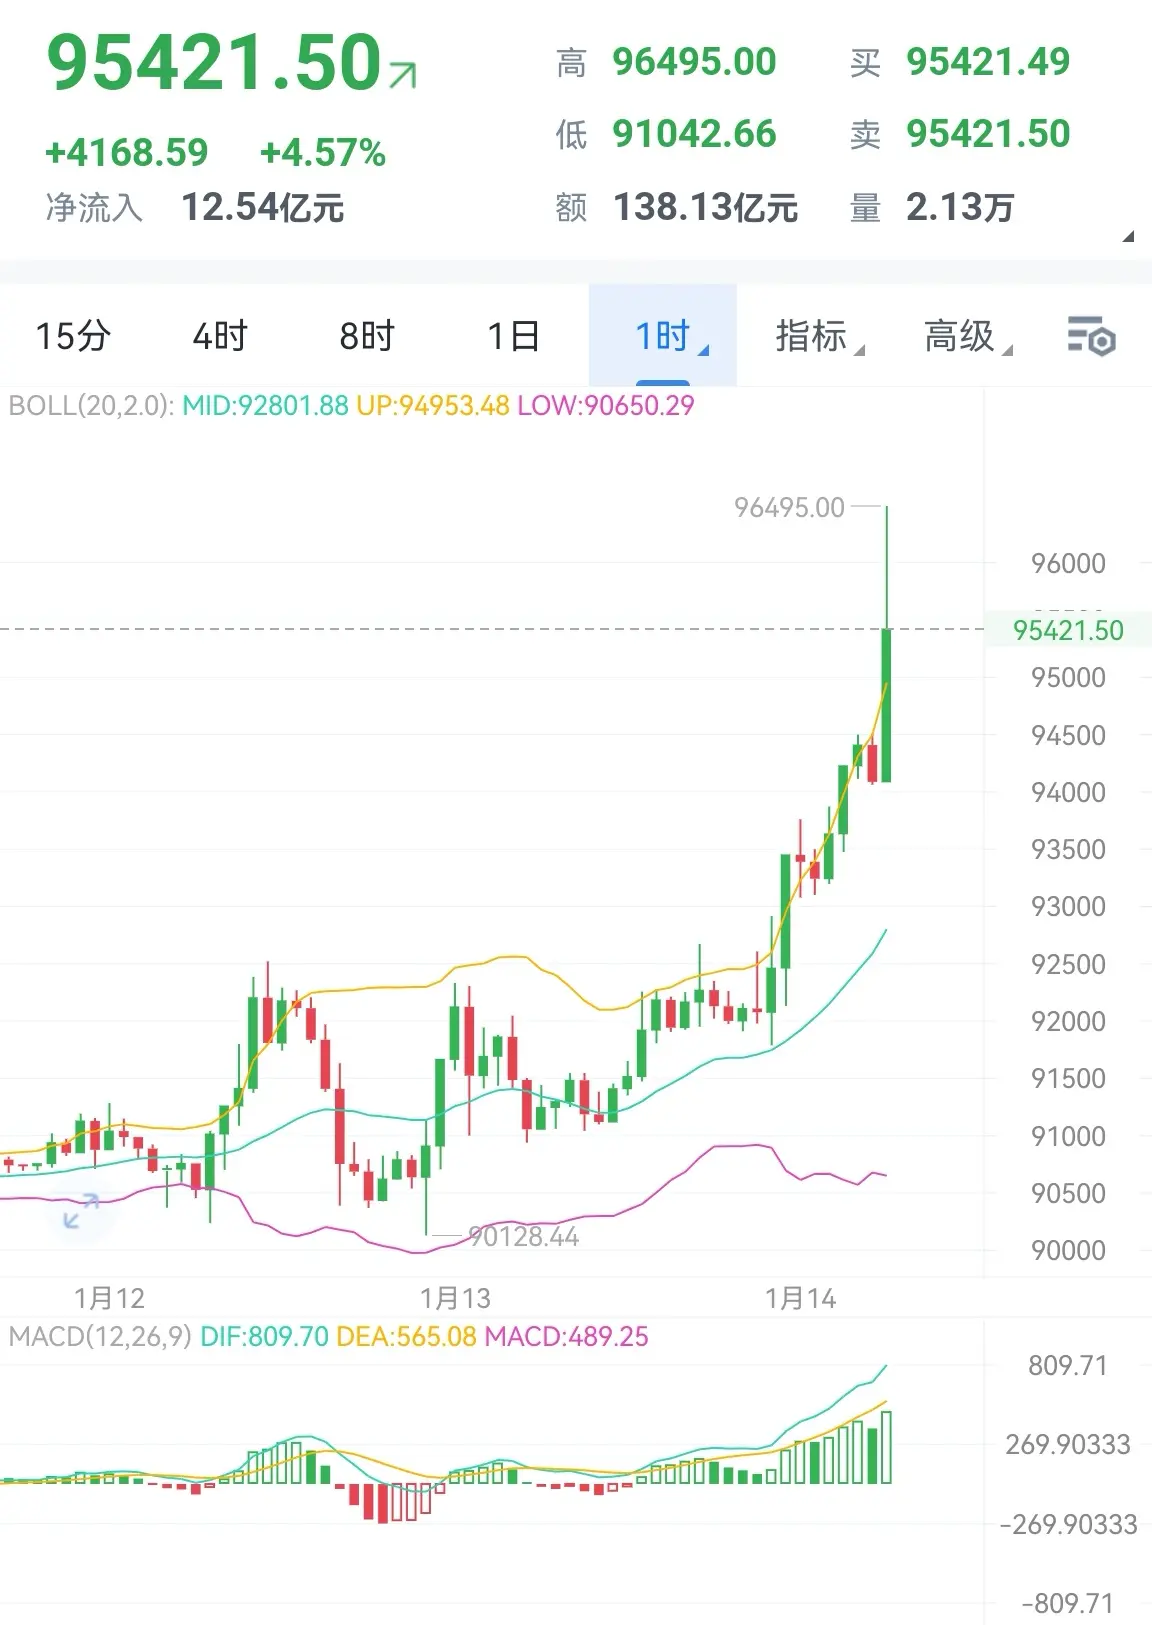Tap the BOLL LOW:90650.29 value
Screen dimensions: 1152x1625
[x=605, y=406]
